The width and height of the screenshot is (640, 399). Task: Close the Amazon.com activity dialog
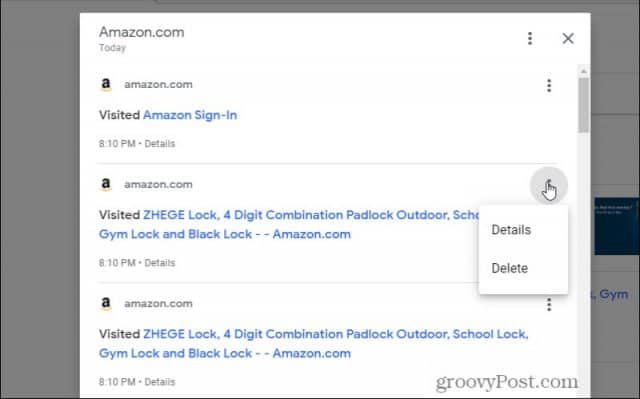click(568, 38)
